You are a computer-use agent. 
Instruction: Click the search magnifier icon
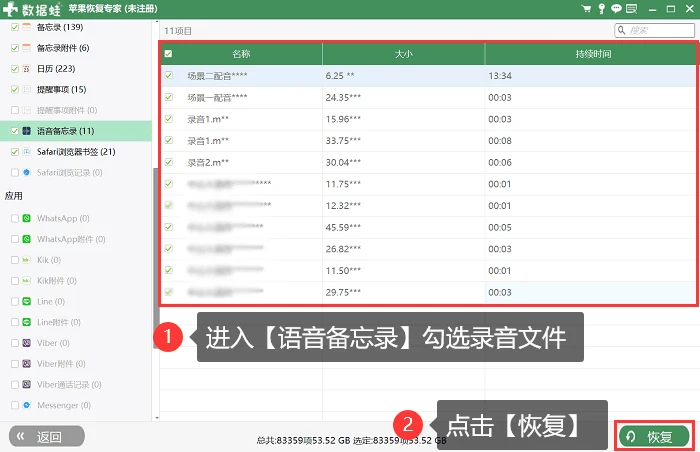pos(621,30)
